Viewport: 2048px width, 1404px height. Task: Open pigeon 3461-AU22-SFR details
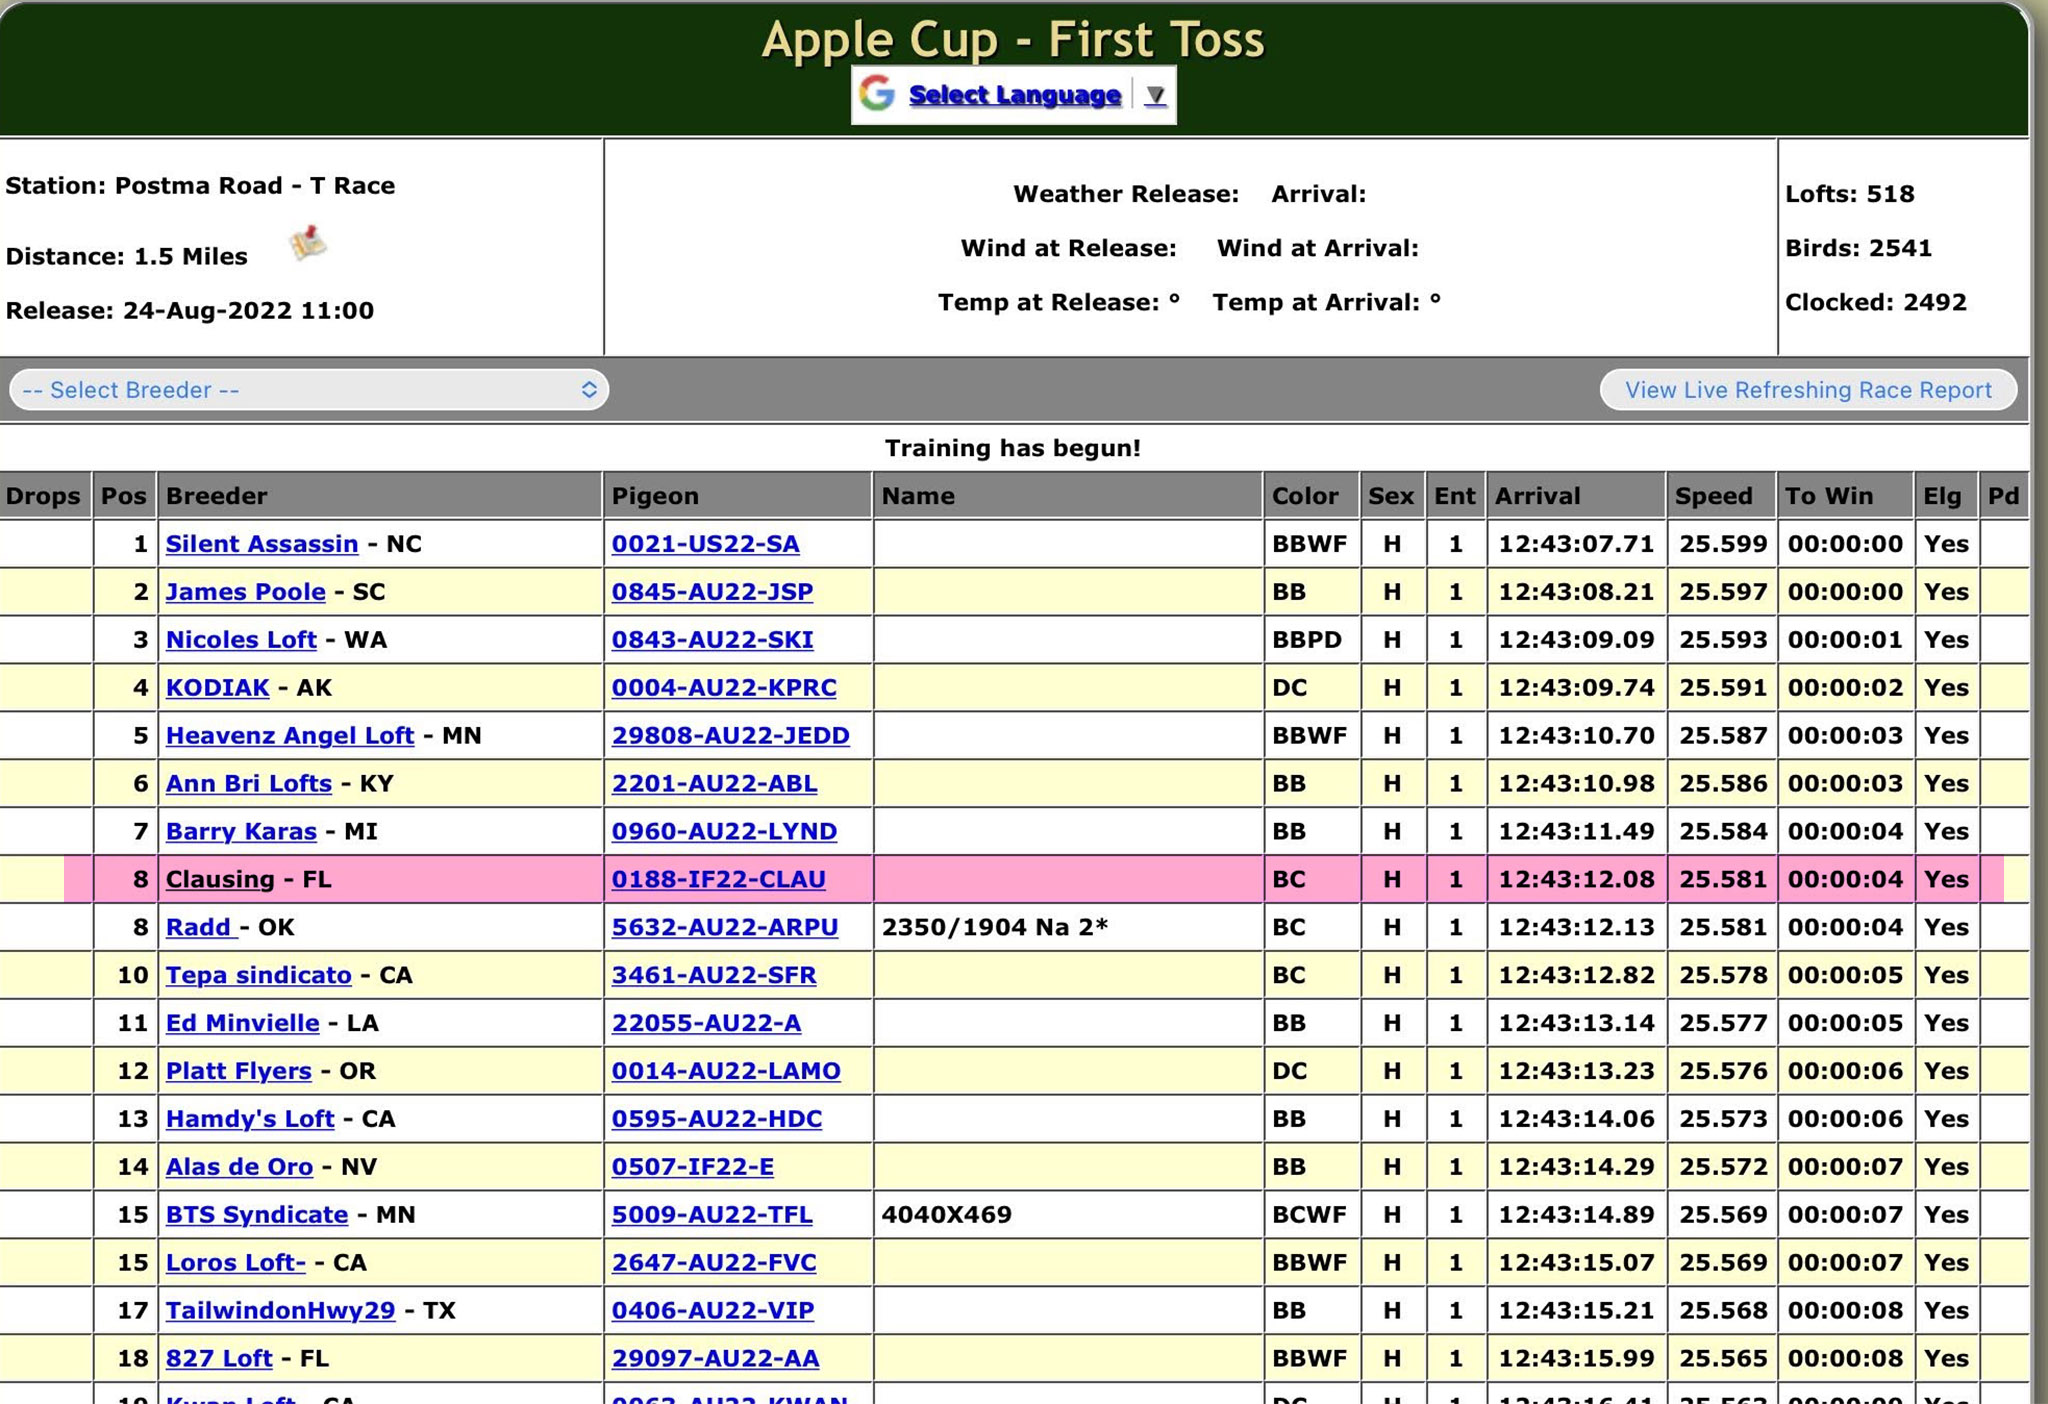pos(714,976)
